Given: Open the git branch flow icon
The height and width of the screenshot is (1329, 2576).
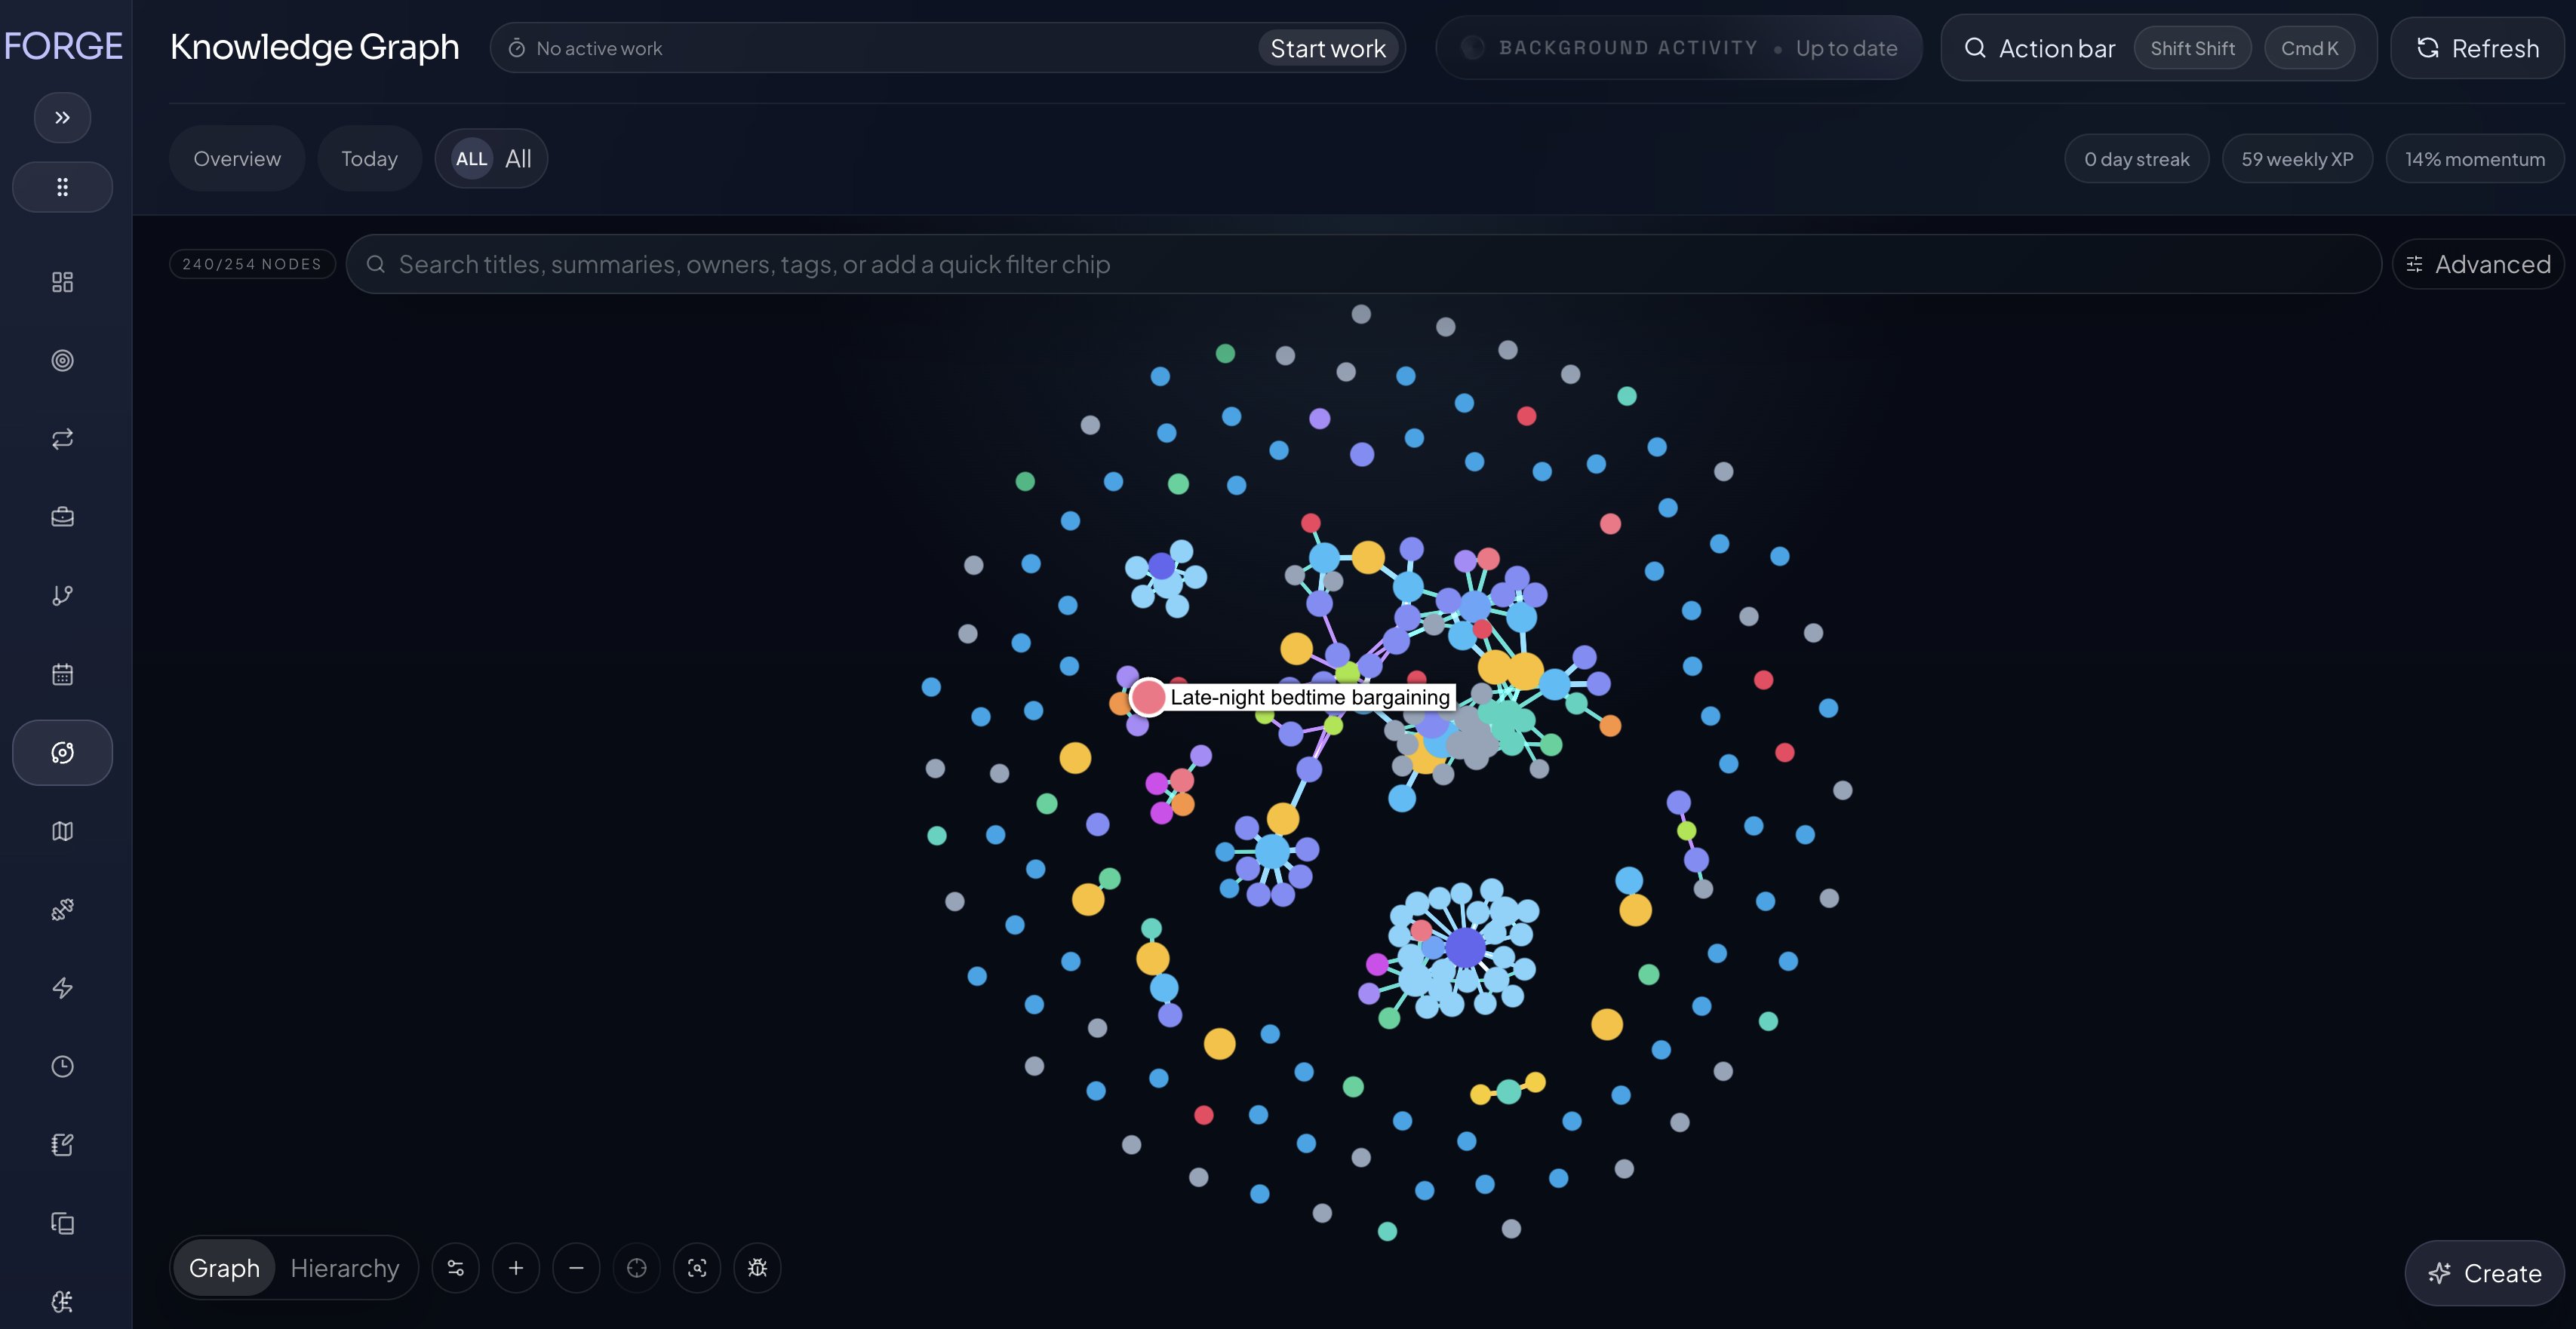Looking at the screenshot, I should pyautogui.click(x=62, y=594).
